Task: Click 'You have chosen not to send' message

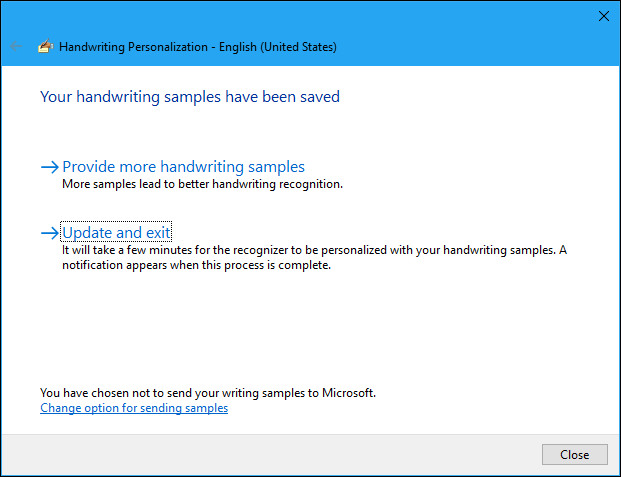Action: tap(150, 393)
